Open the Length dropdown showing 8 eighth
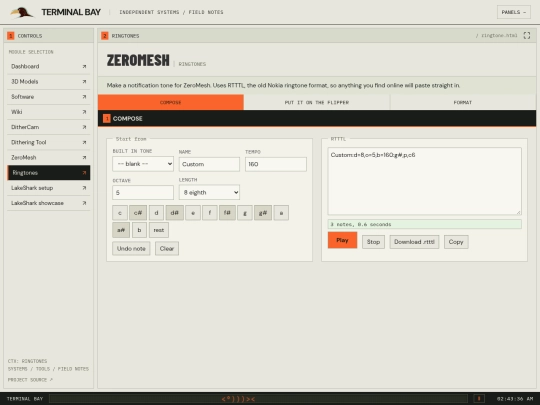540x405 pixels. 209,193
